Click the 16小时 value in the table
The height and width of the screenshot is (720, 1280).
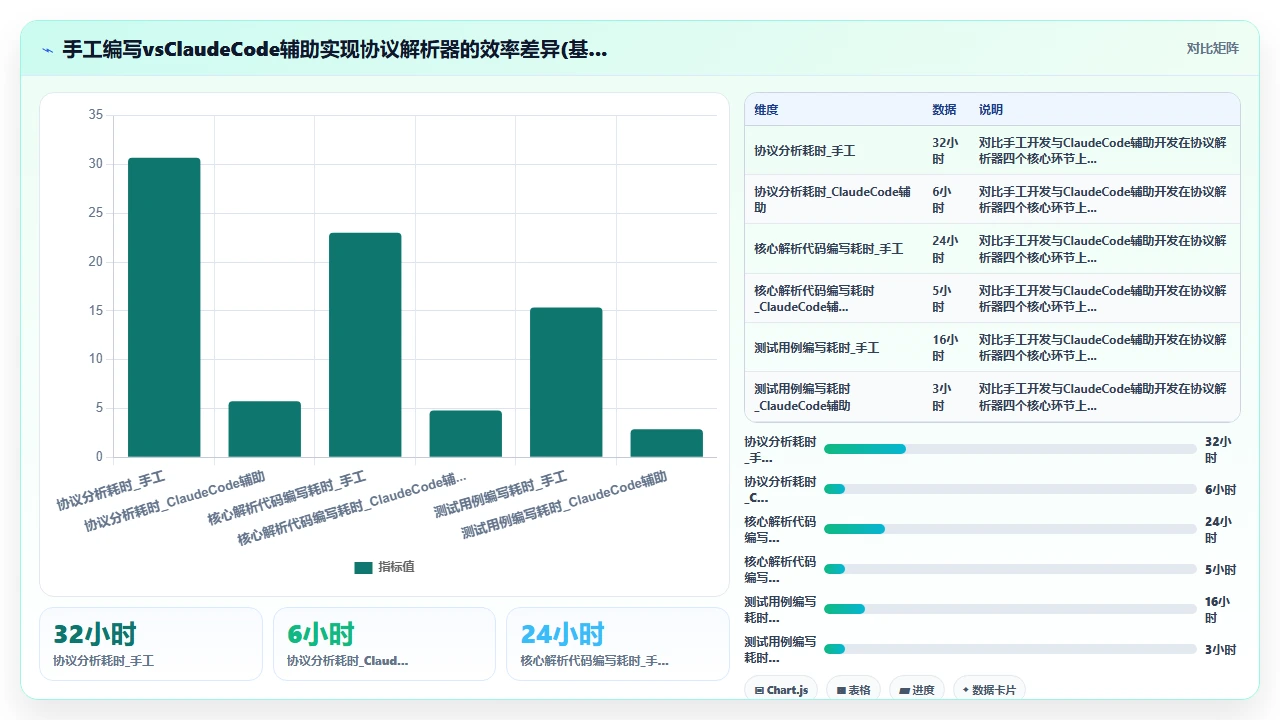[x=945, y=348]
